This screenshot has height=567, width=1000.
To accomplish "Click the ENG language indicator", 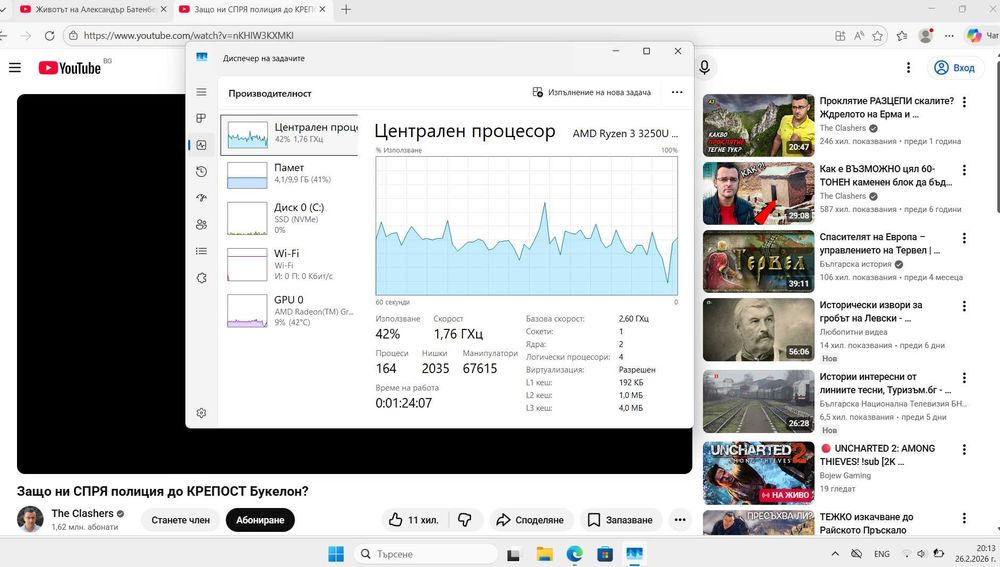I will 882,554.
